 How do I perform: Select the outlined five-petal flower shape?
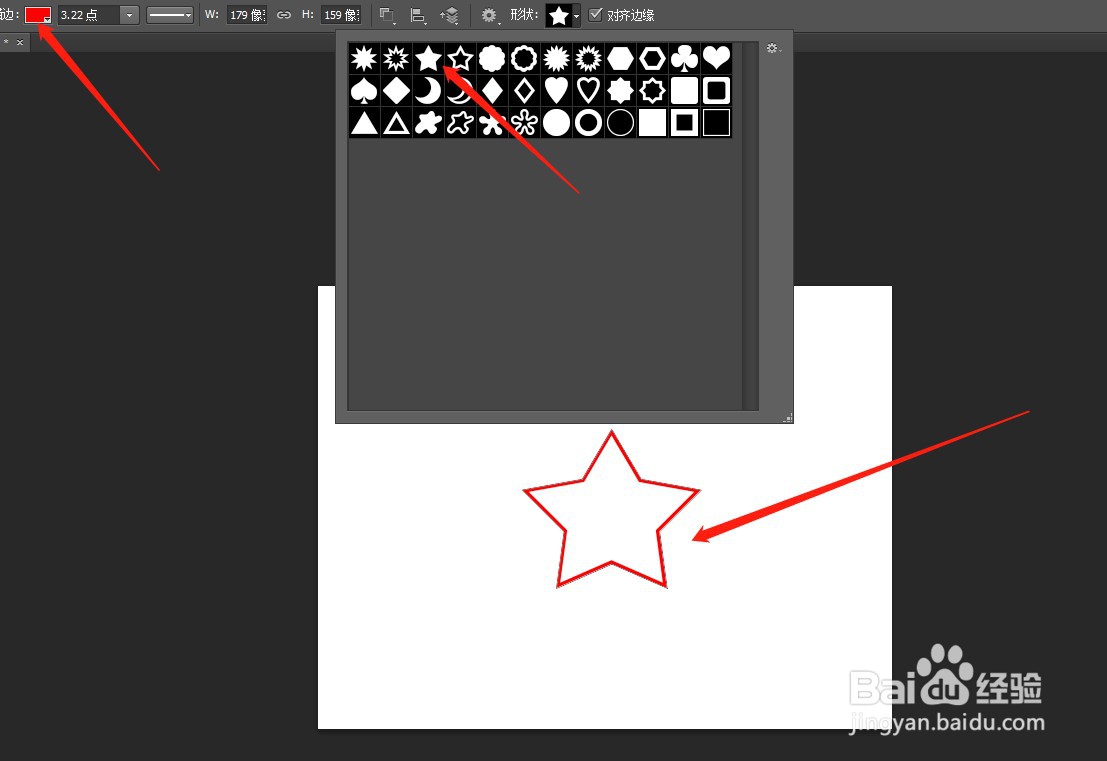(524, 123)
